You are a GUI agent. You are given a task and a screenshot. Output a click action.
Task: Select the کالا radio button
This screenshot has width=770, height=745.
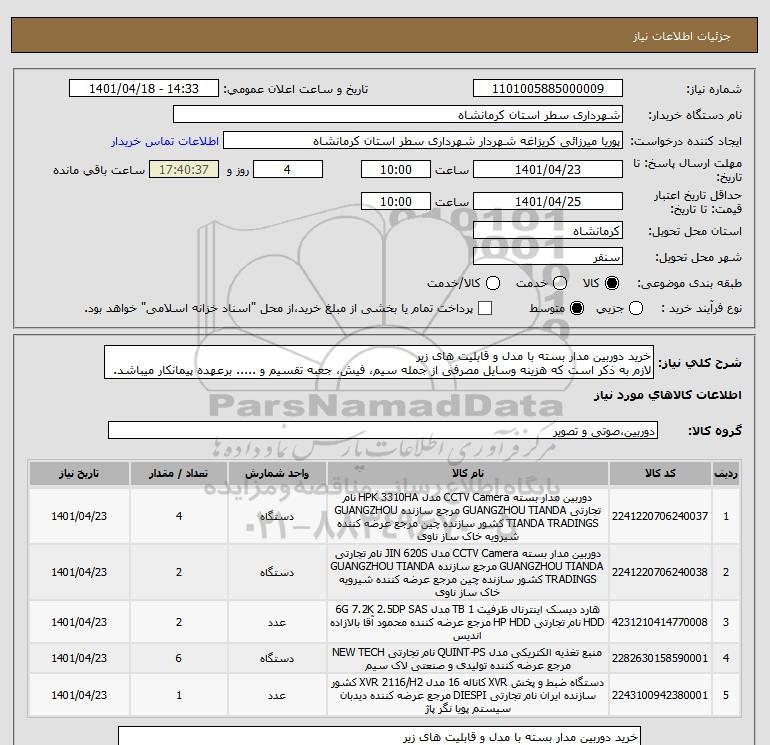point(612,283)
